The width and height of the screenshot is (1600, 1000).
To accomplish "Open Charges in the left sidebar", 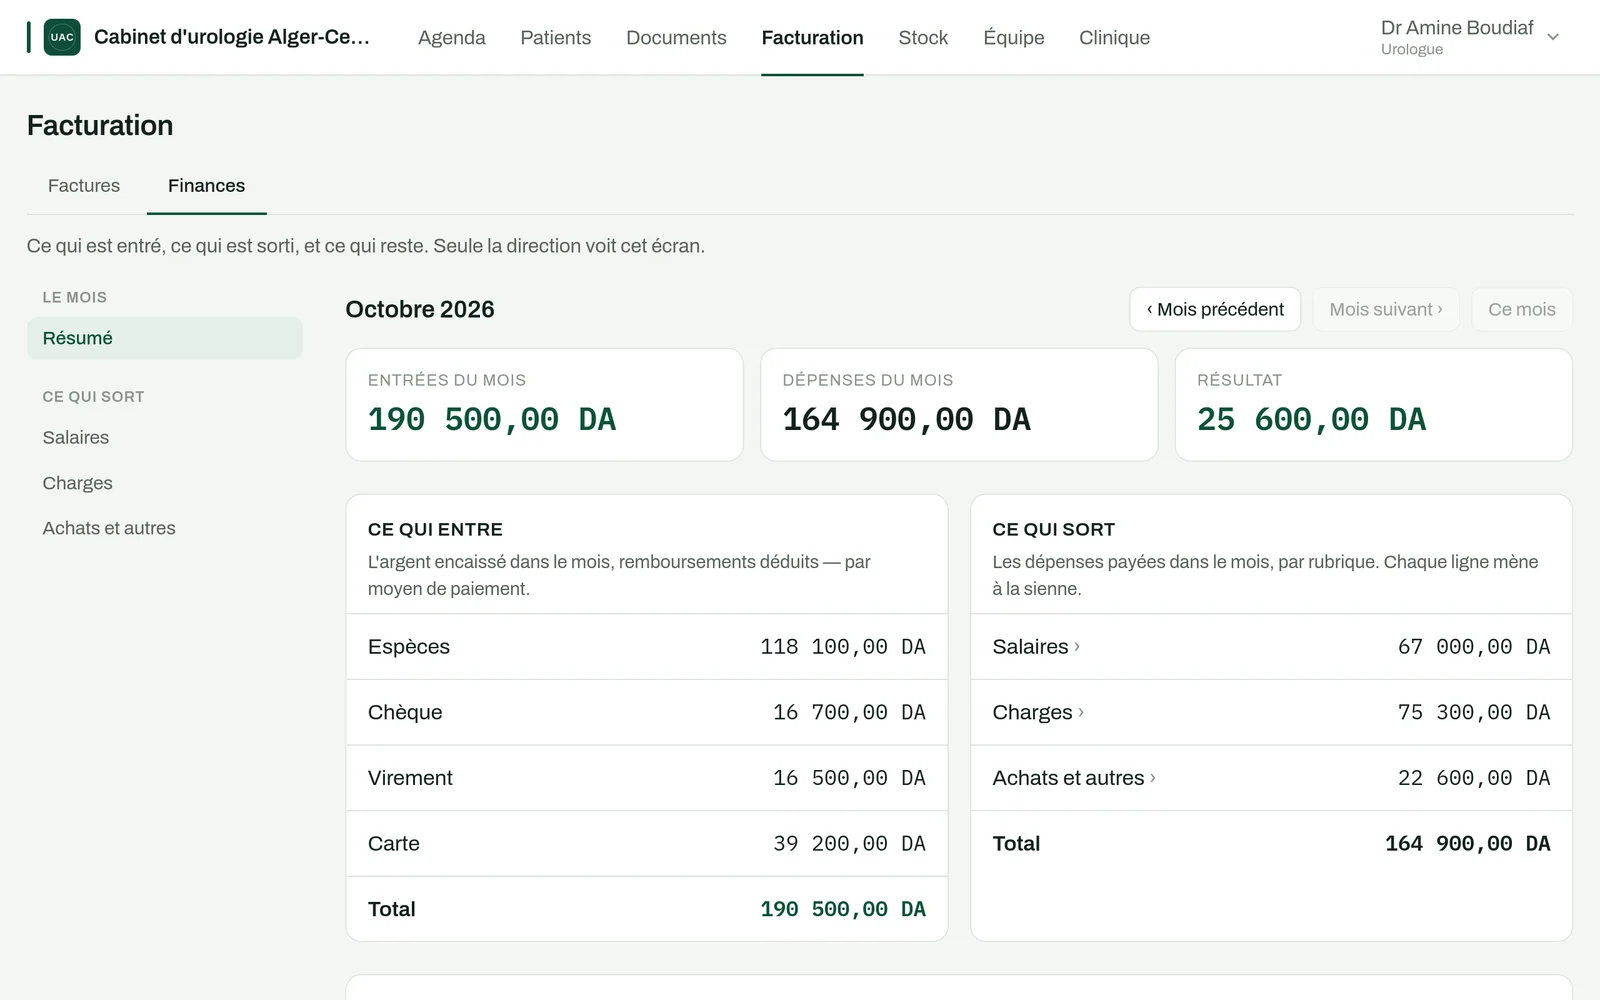I will coord(165,483).
